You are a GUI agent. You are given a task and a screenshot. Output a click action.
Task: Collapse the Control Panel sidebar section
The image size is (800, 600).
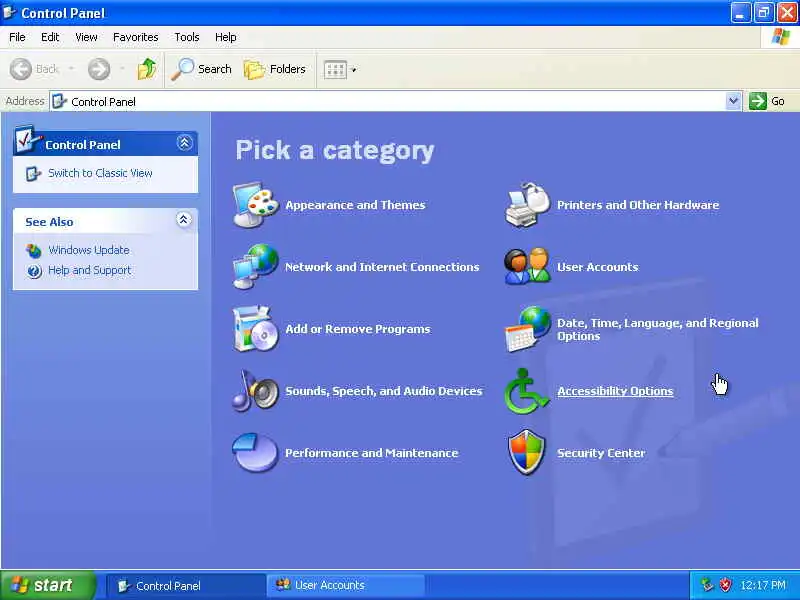[185, 143]
